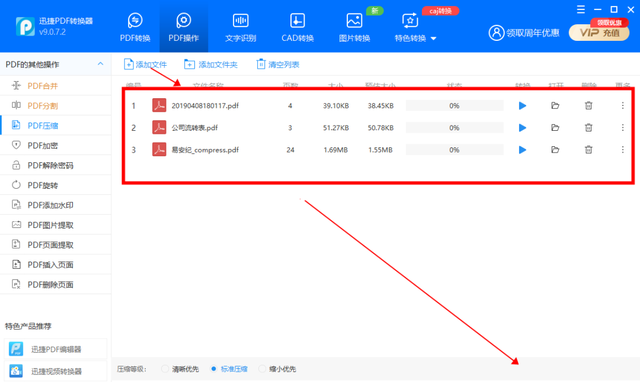
Task: Start converting 易安记_compress.pdf with play icon
Action: coord(522,150)
